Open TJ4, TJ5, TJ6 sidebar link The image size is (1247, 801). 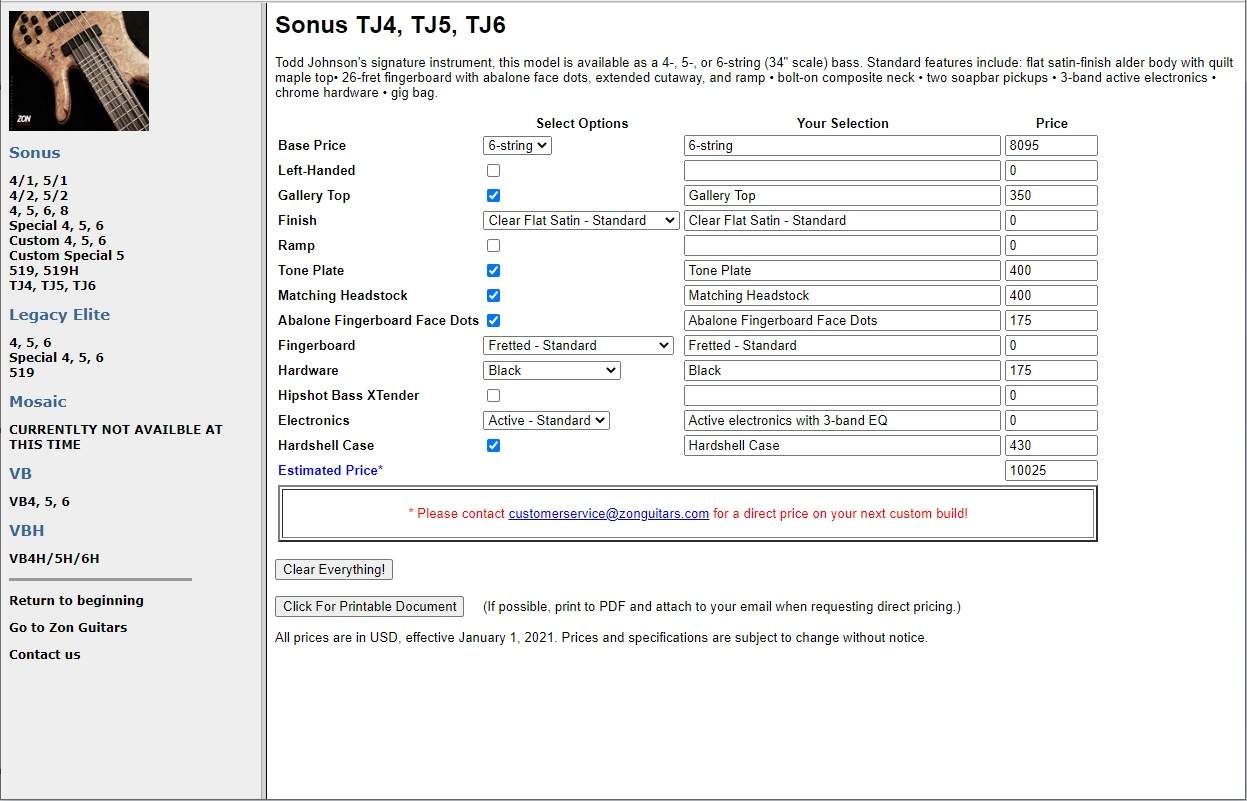pos(53,286)
